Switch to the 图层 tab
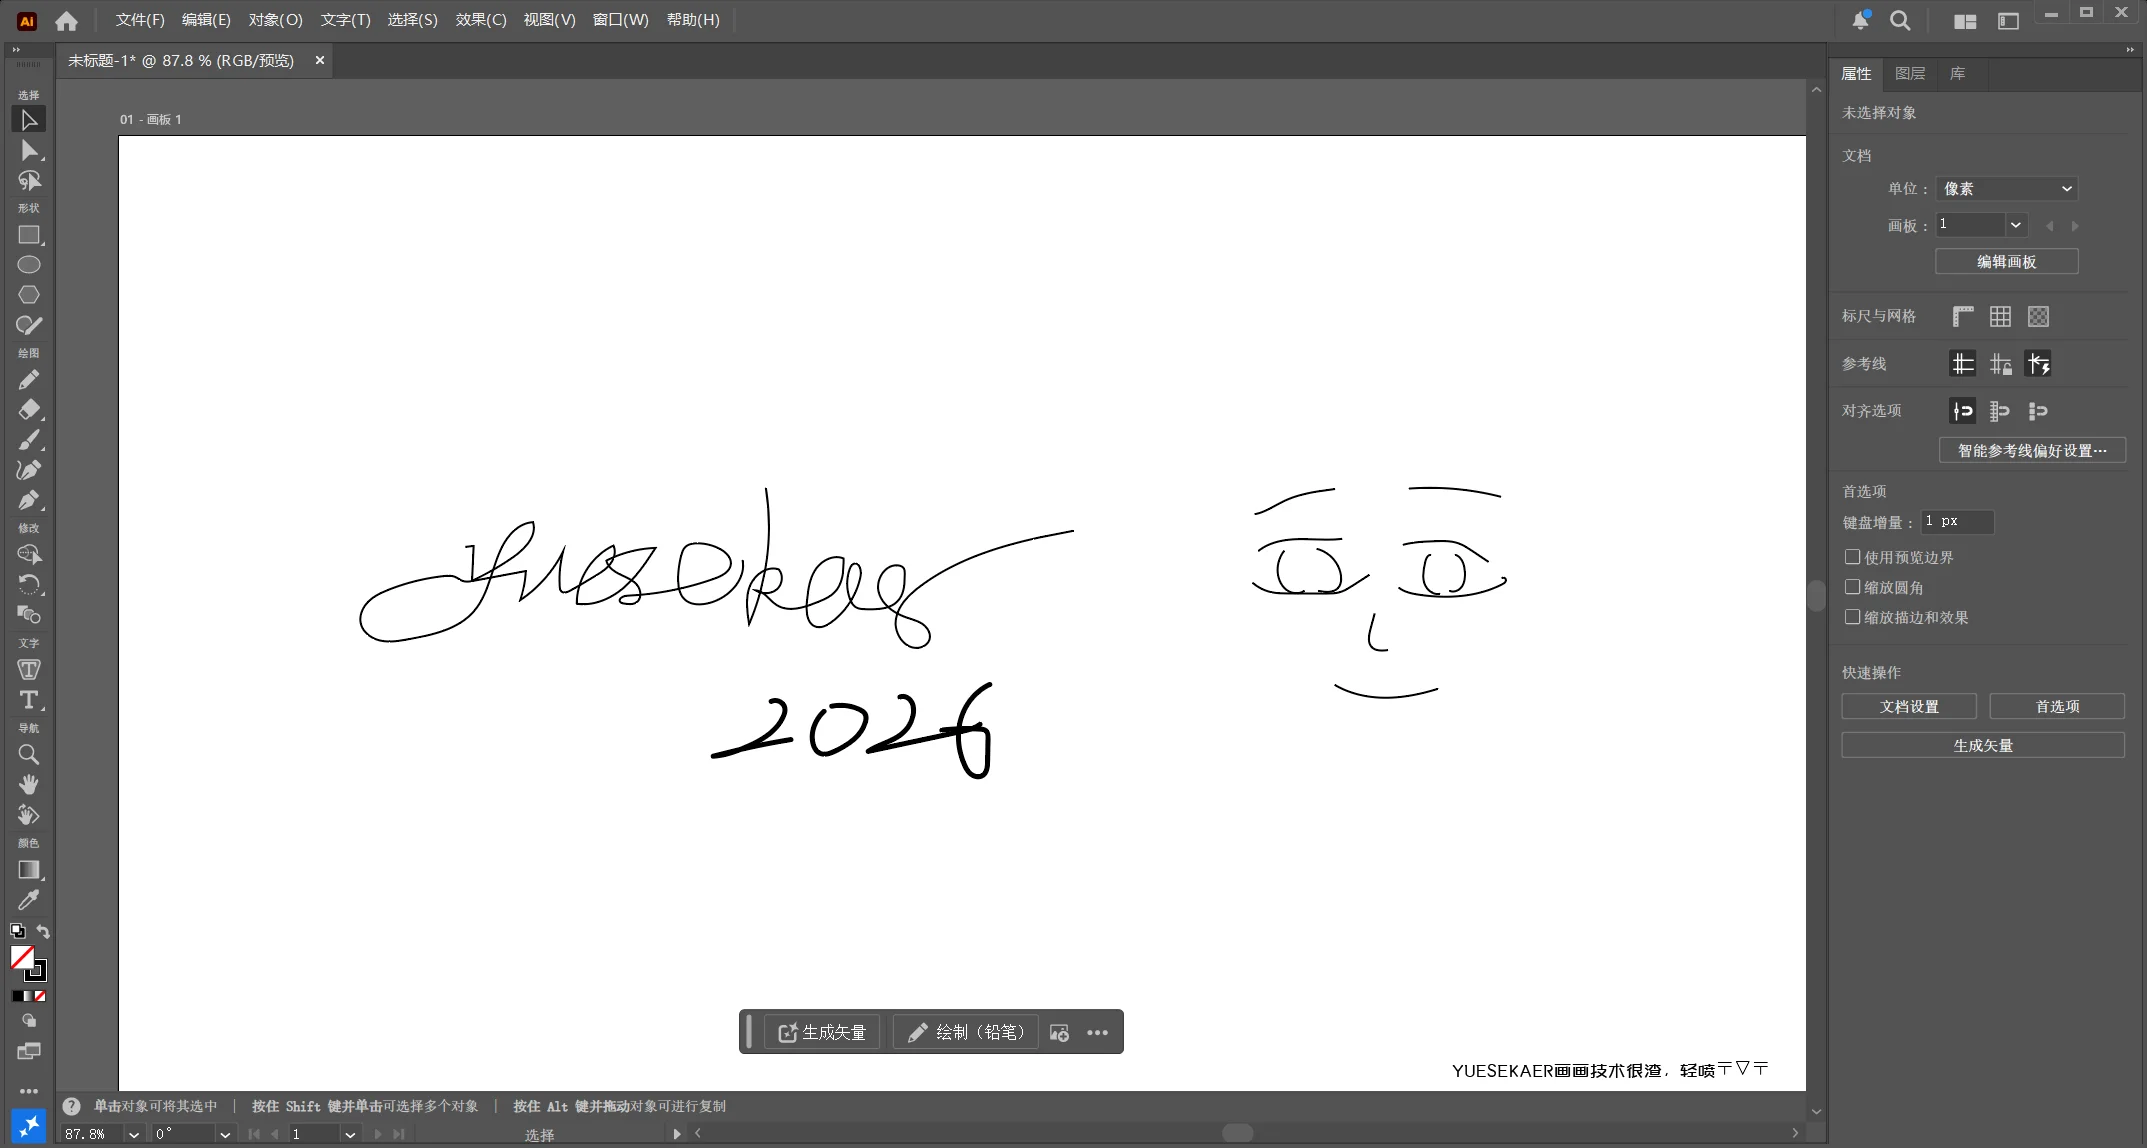 click(1910, 74)
